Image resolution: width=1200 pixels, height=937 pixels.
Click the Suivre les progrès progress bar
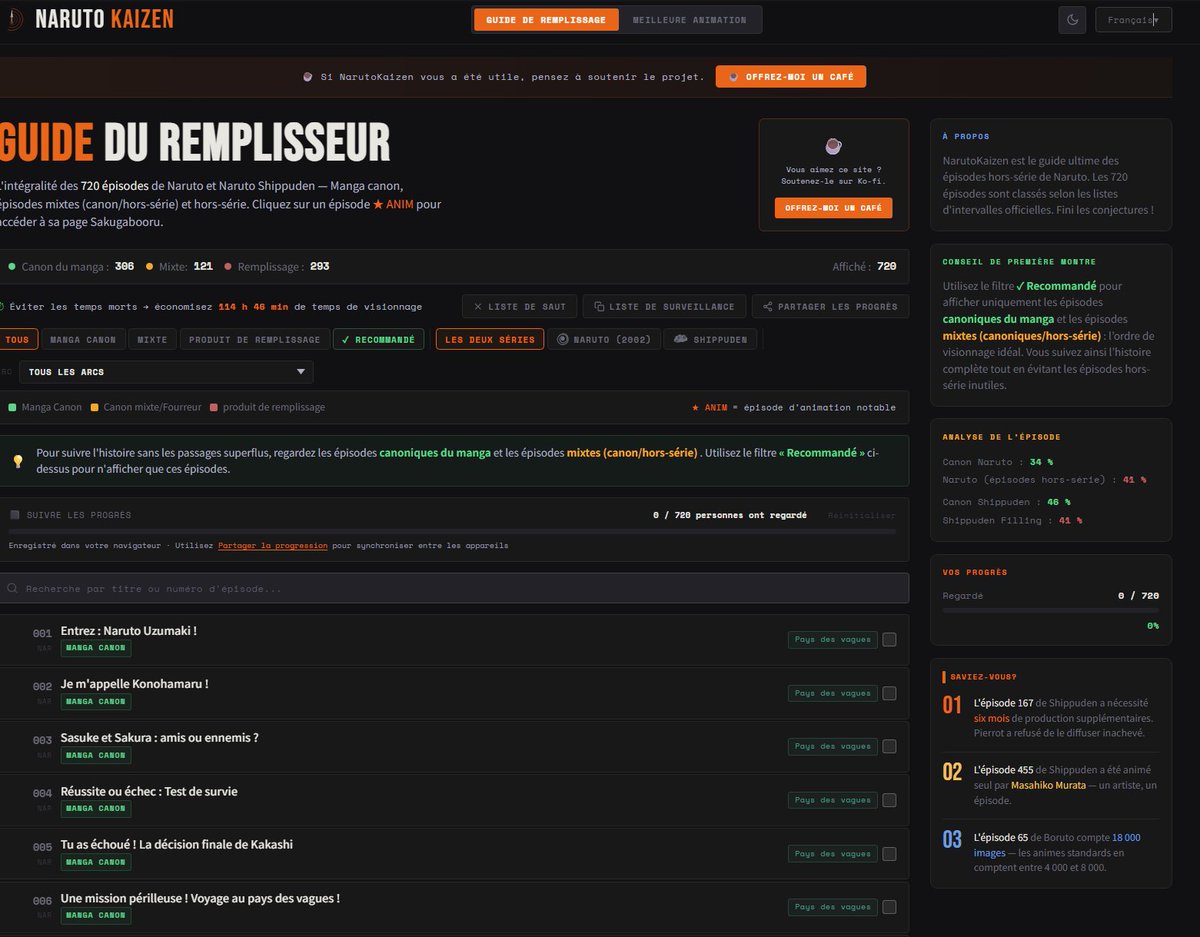click(453, 531)
